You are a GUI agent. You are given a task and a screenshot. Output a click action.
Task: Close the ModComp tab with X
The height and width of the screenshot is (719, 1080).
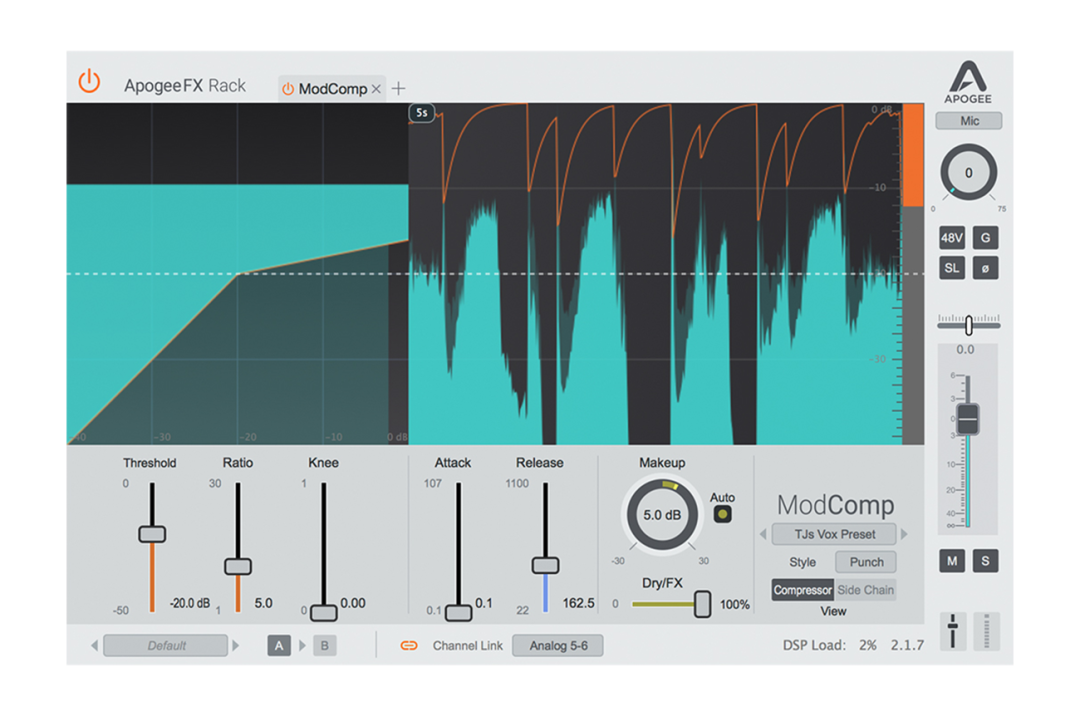(x=376, y=89)
